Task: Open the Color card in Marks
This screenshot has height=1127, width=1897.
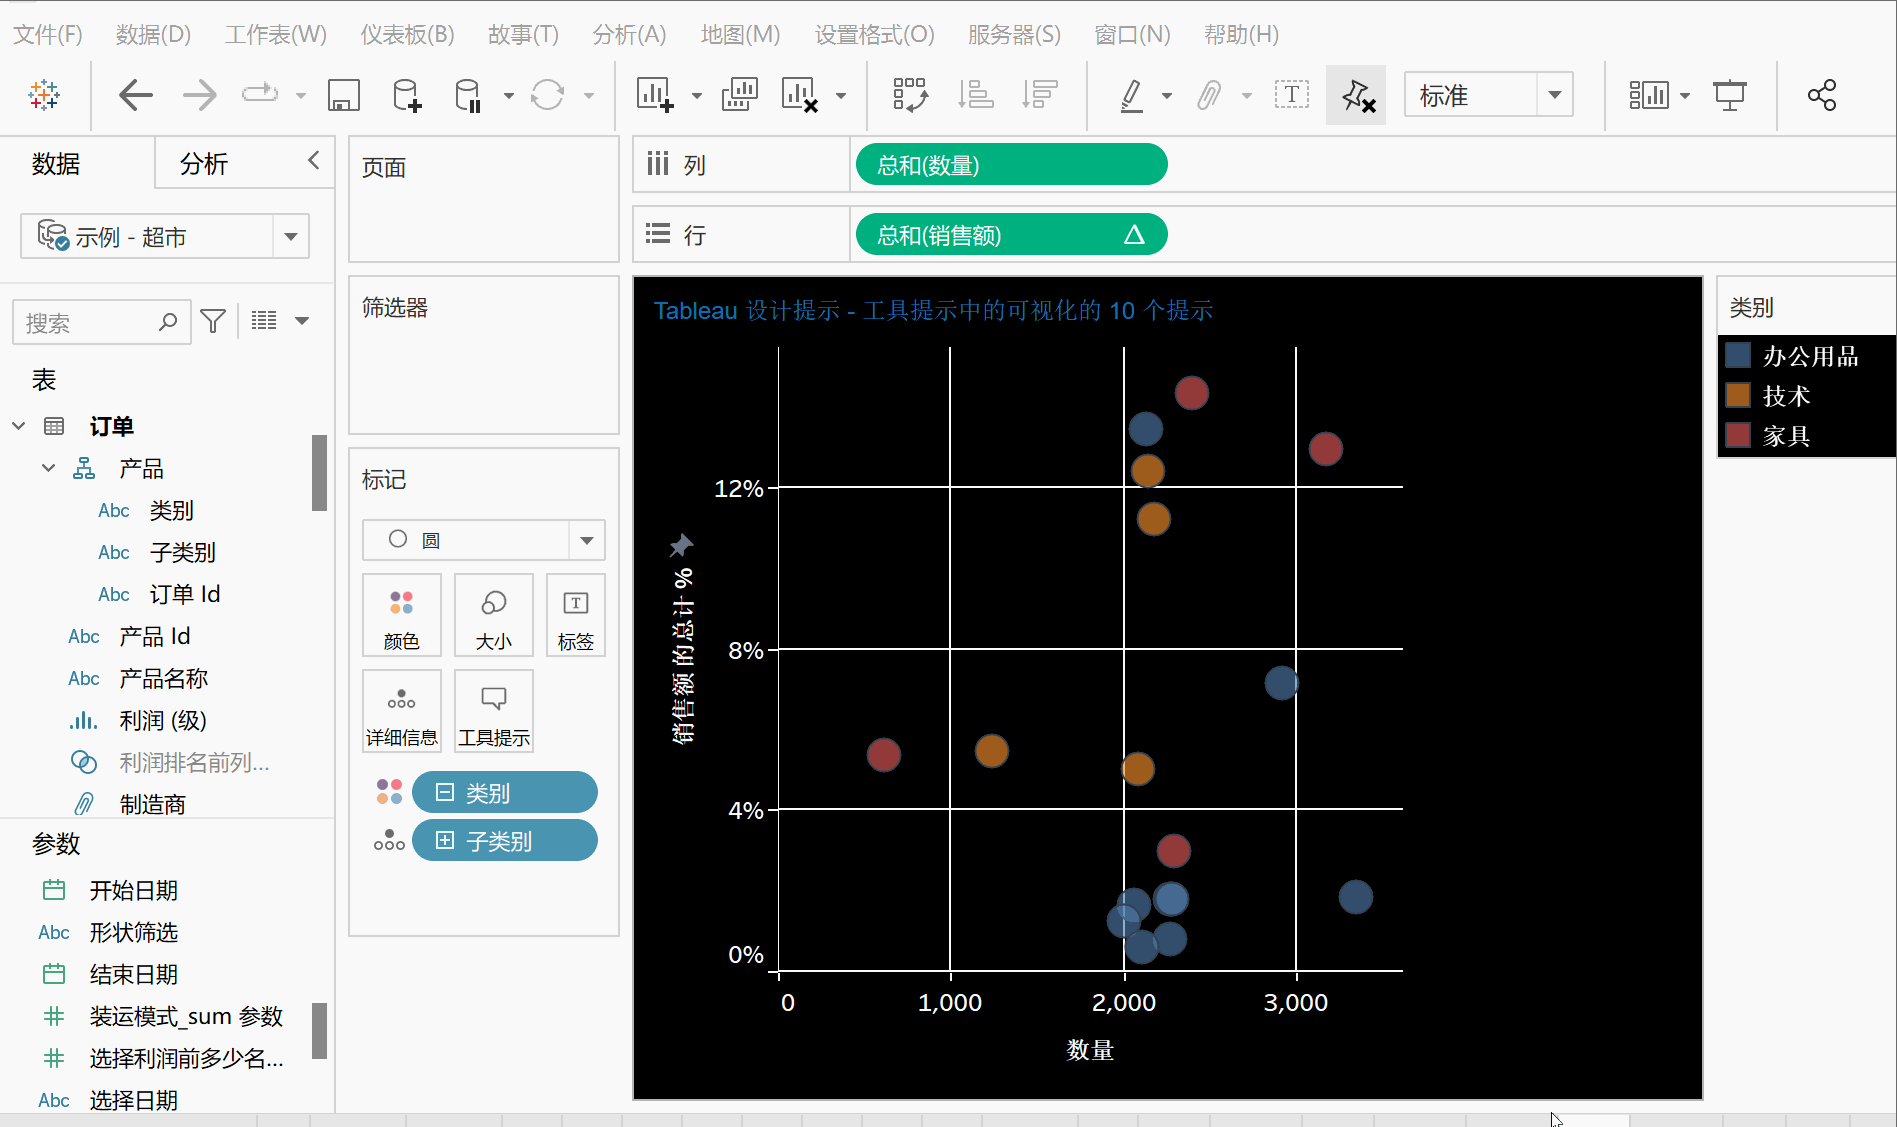Action: pos(402,615)
